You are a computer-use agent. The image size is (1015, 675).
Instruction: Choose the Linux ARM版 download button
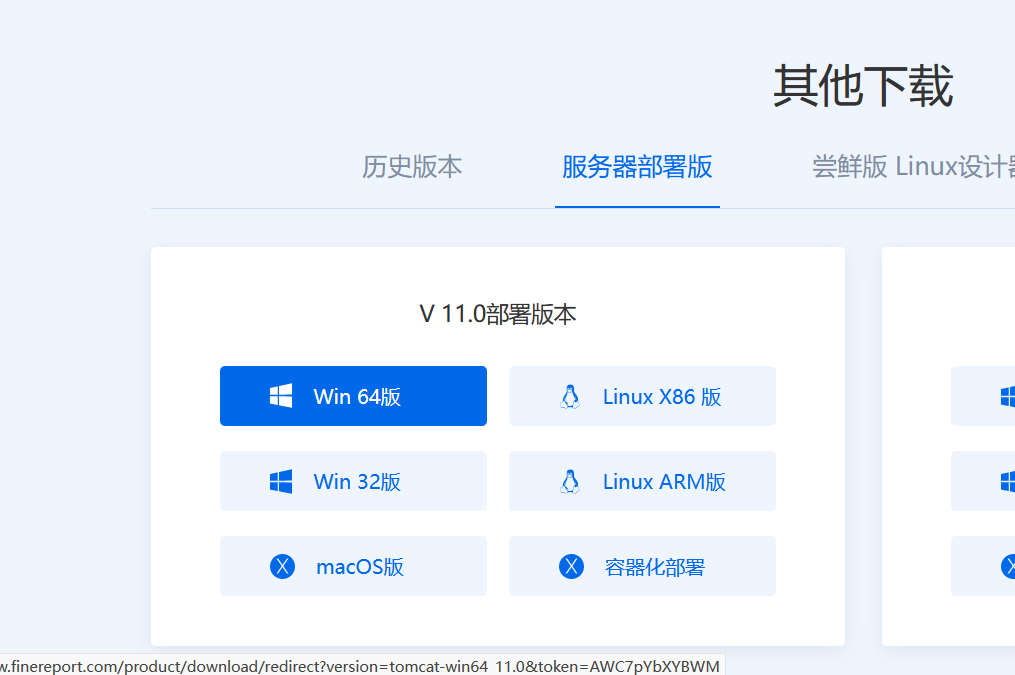(642, 481)
